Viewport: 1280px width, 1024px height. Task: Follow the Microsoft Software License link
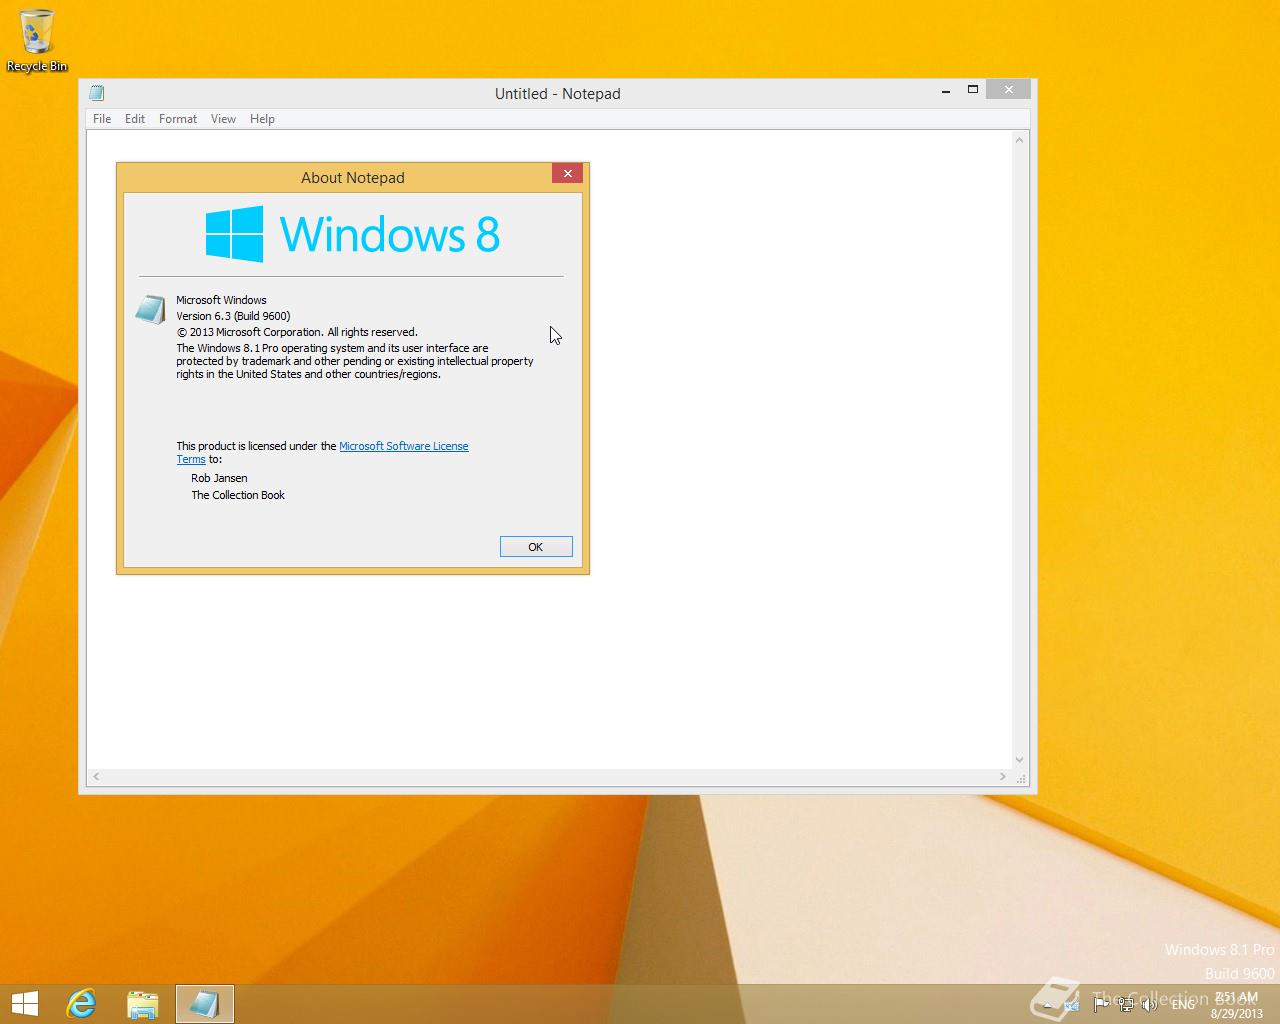(x=404, y=446)
